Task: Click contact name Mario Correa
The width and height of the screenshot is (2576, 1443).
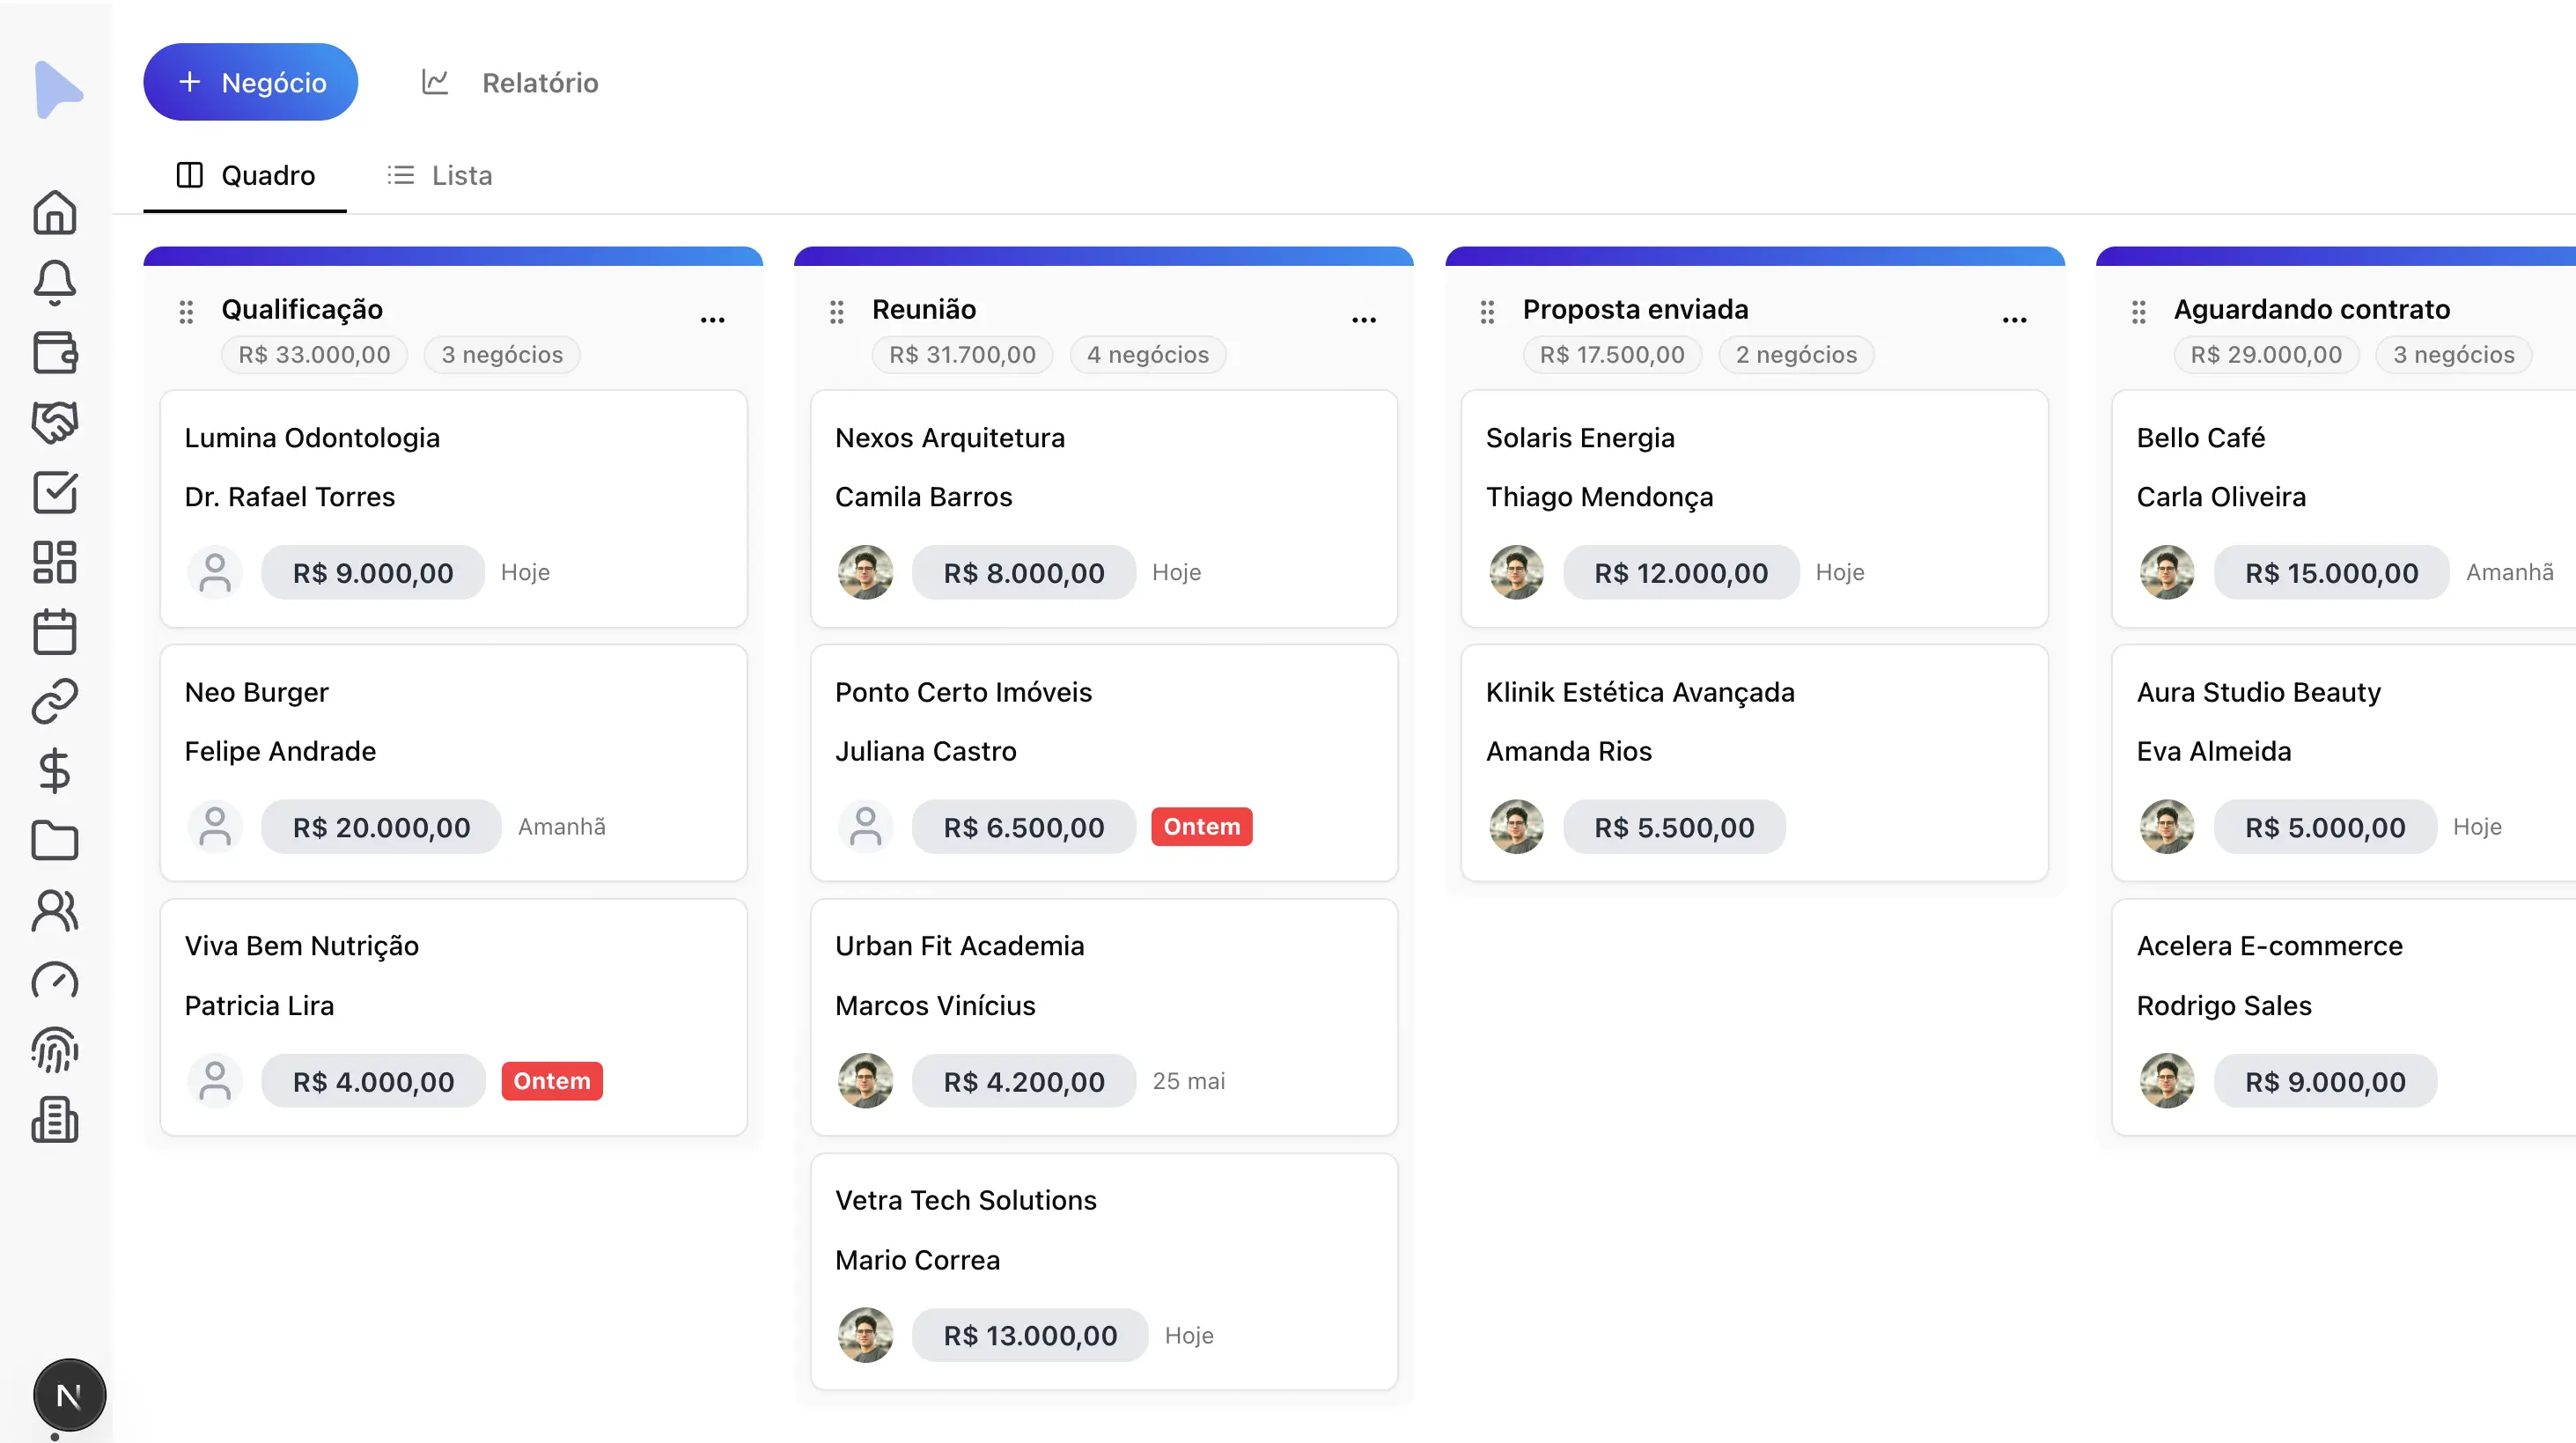Action: [x=917, y=1260]
